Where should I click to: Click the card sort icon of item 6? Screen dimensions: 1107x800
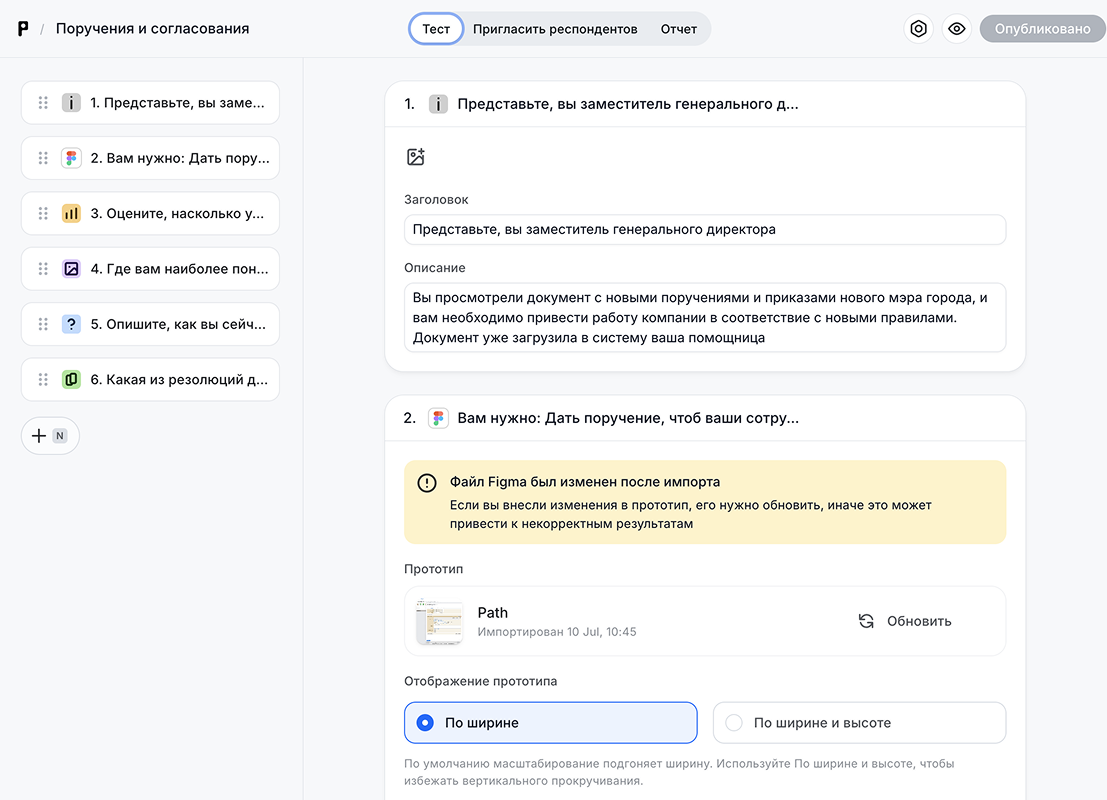pos(71,380)
